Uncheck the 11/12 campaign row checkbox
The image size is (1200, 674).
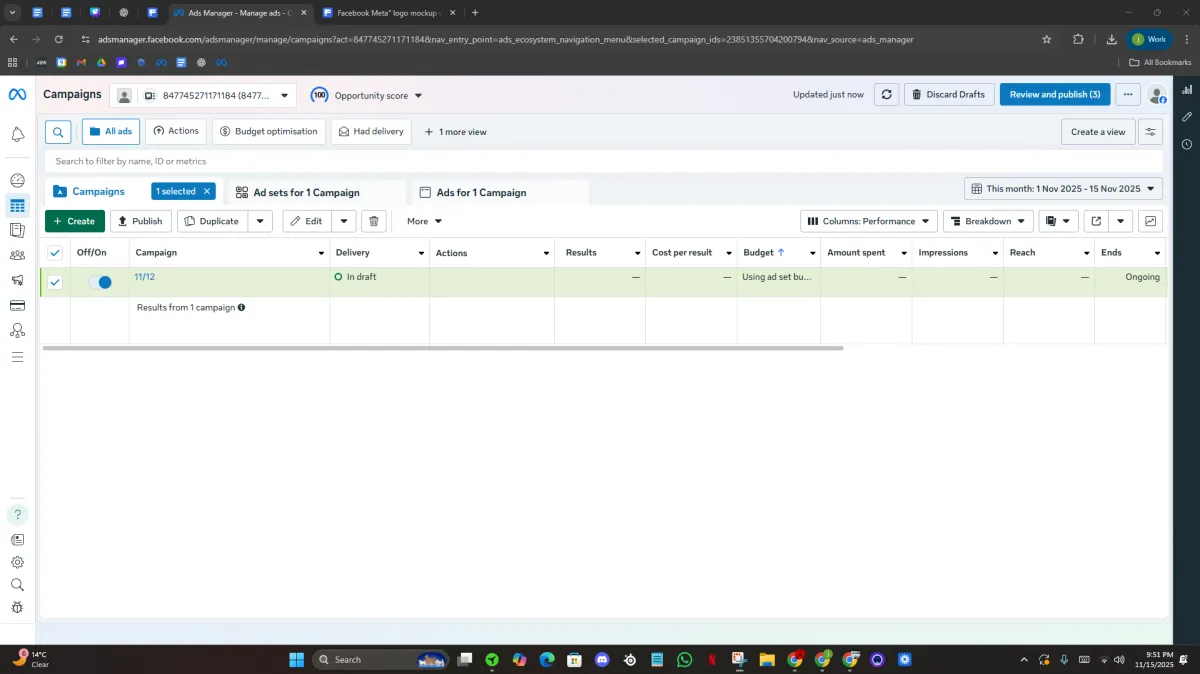pos(55,282)
